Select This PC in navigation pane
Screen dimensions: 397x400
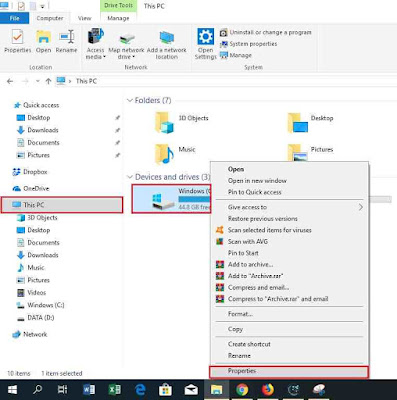(x=62, y=205)
